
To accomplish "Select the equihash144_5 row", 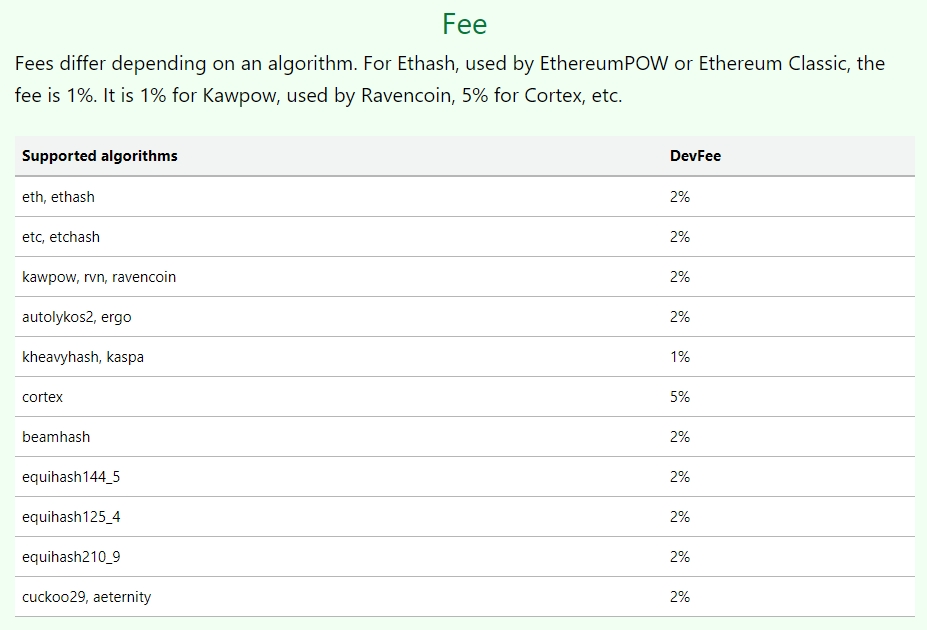I will [71, 477].
